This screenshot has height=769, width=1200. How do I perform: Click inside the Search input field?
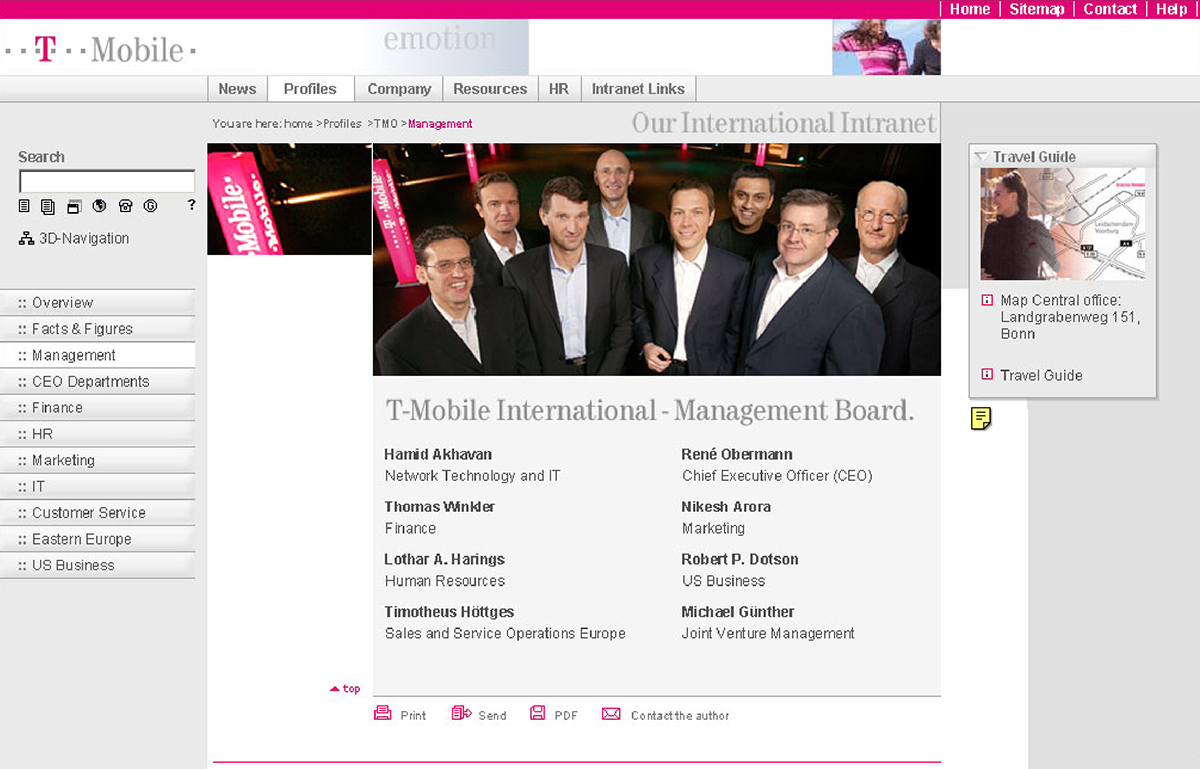107,181
